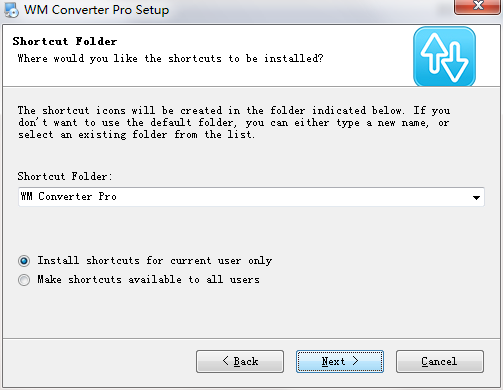The width and height of the screenshot is (503, 390).
Task: Click the setup installer icon in title bar
Action: click(x=12, y=10)
